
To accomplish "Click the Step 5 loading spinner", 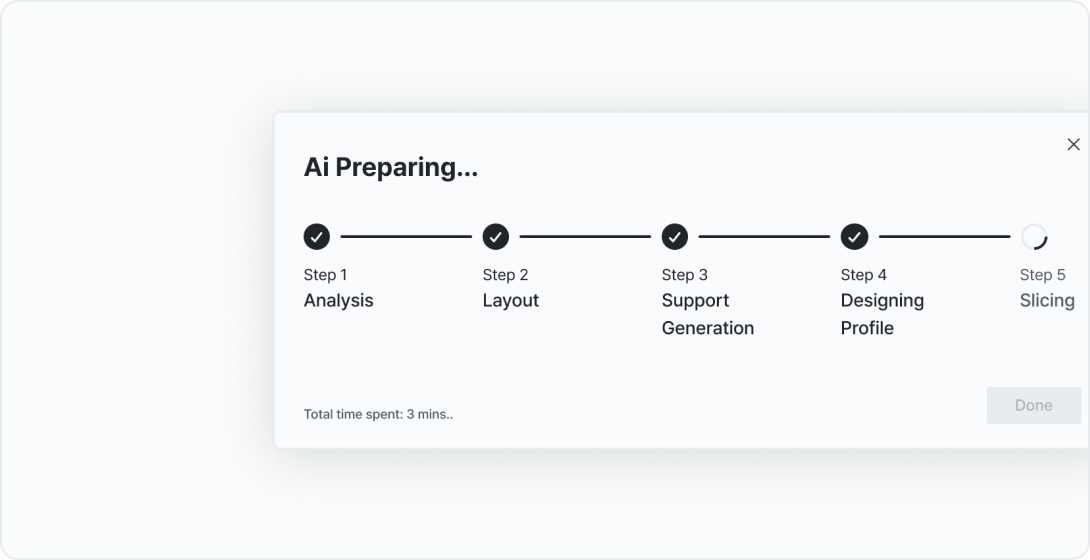I will click(1034, 237).
